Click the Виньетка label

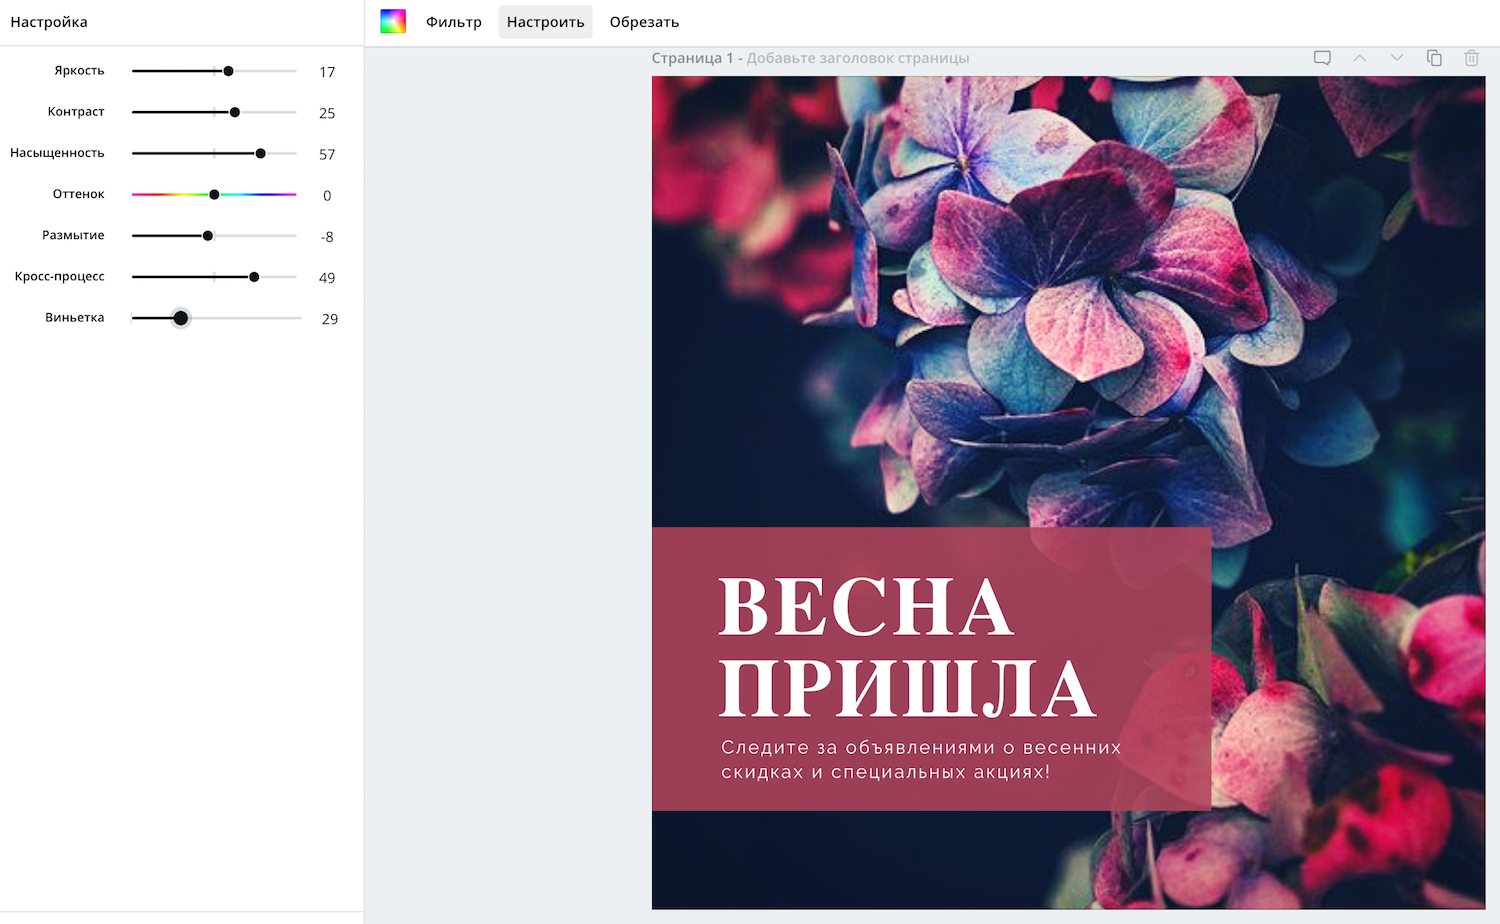(x=75, y=318)
